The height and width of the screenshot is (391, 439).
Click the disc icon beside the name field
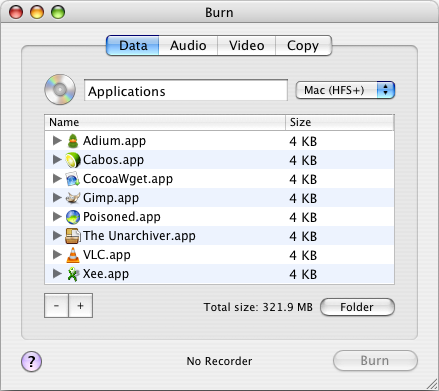[x=60, y=89]
